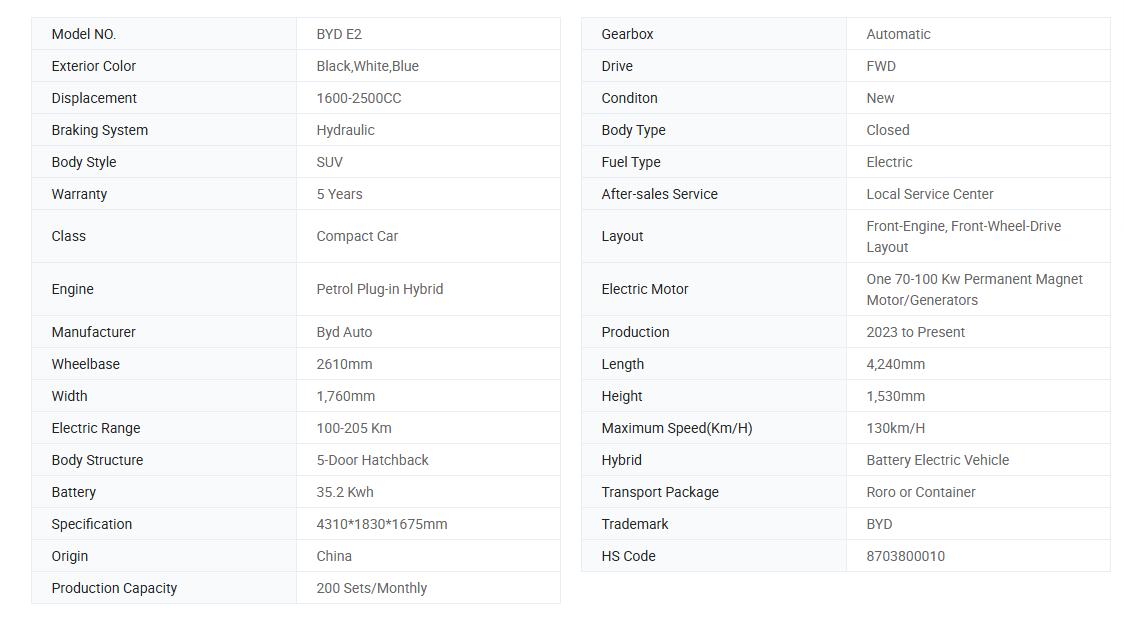The width and height of the screenshot is (1124, 617).
Task: Select the 2023 to Present production value
Action: point(915,332)
